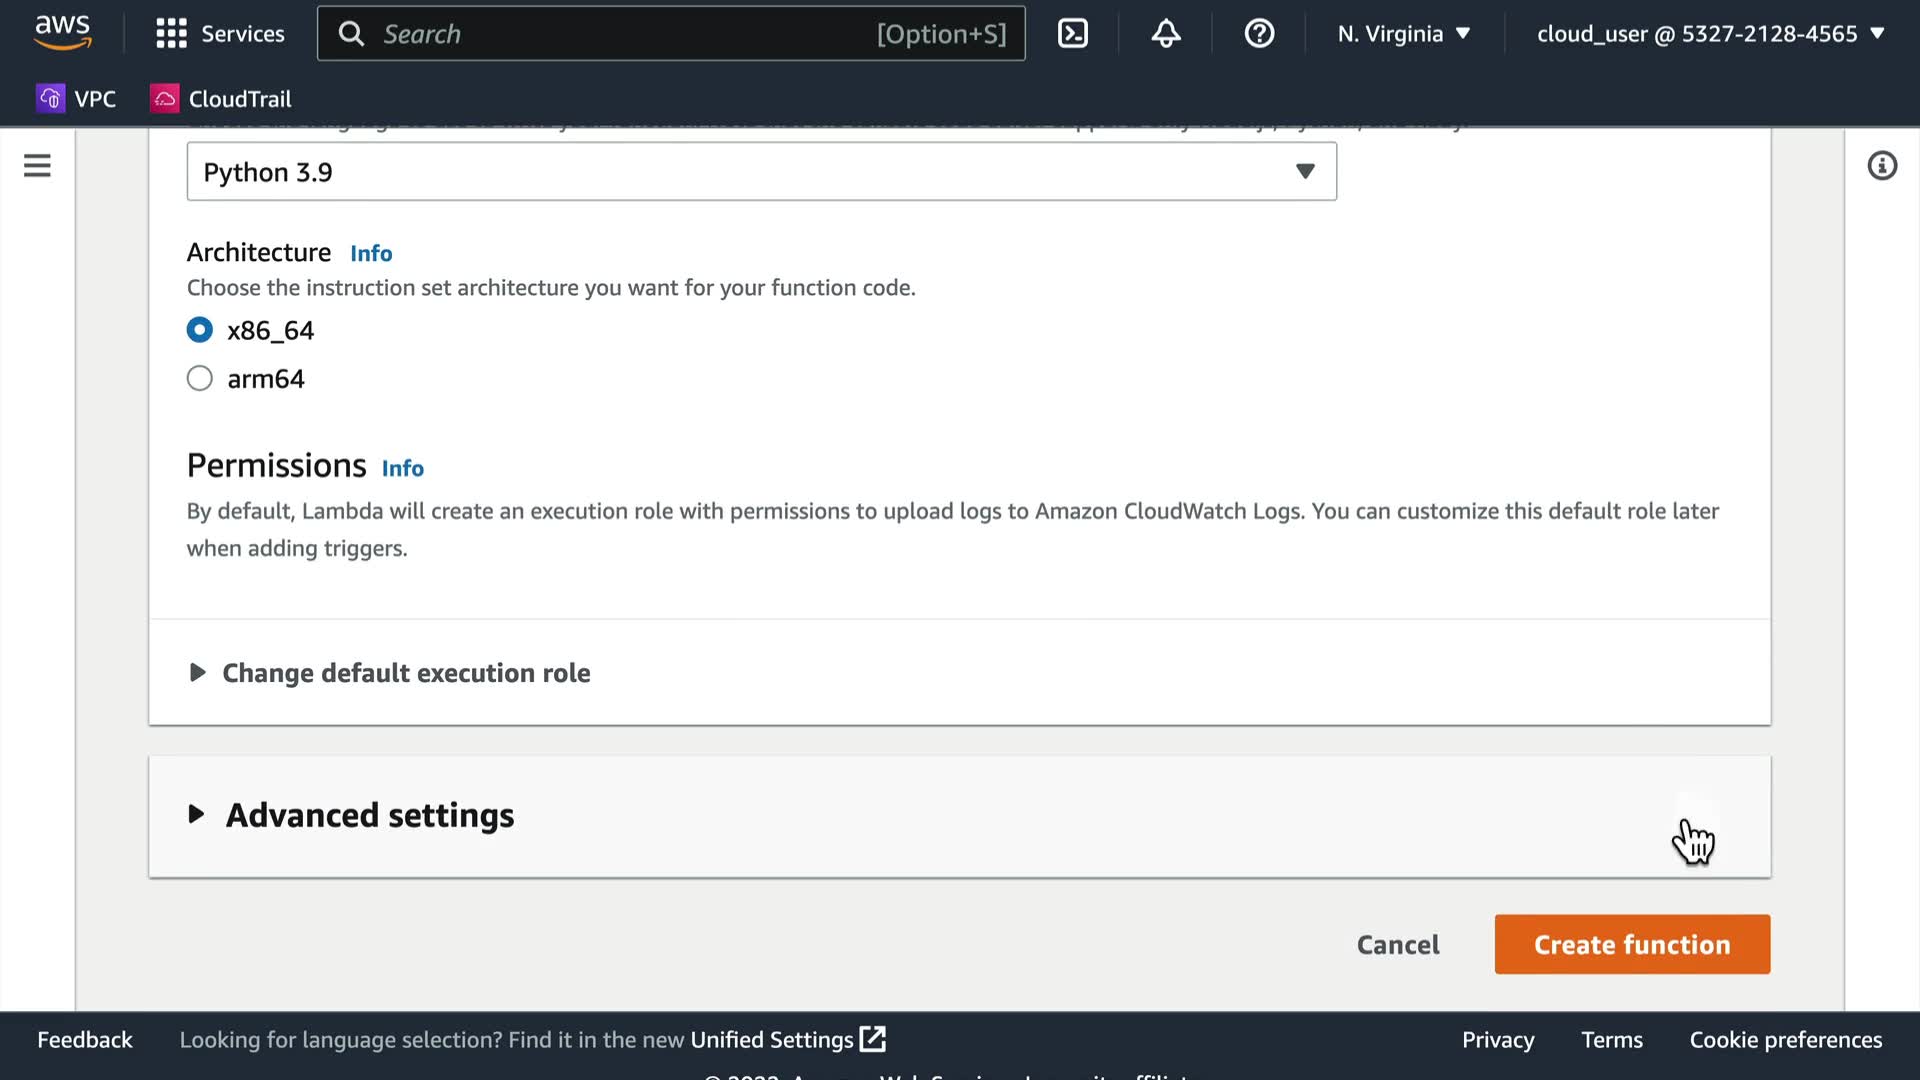The height and width of the screenshot is (1080, 1920).
Task: Toggle the left hamburger navigation menu
Action: click(x=37, y=166)
